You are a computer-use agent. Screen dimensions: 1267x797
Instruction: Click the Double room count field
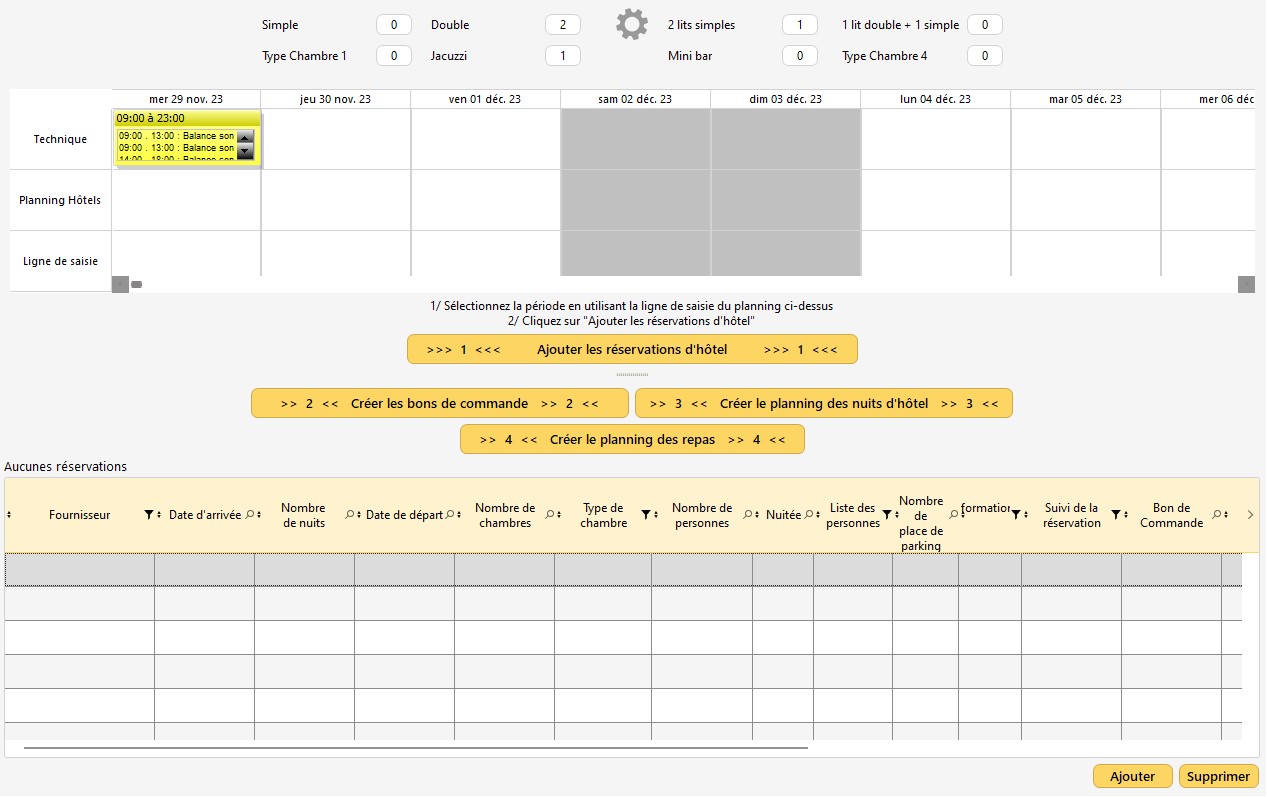563,25
